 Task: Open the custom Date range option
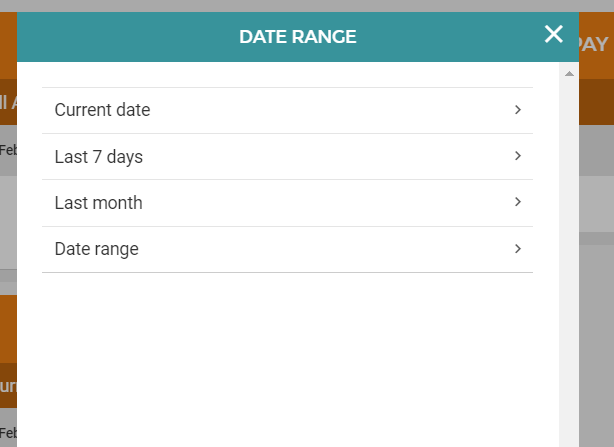point(97,249)
